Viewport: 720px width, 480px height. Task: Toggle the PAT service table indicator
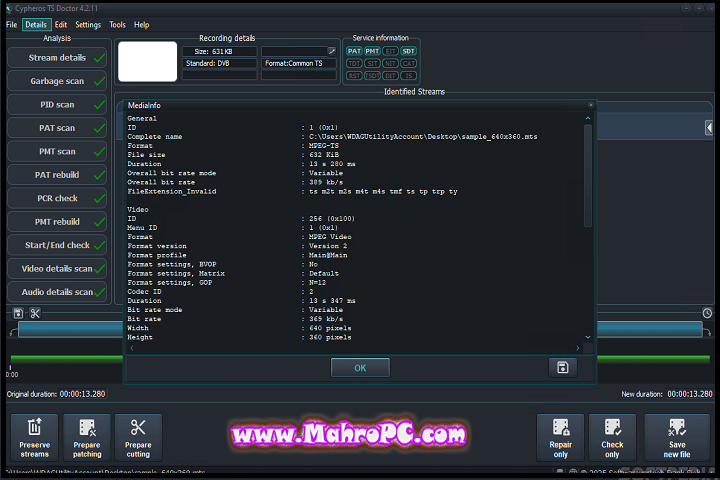pos(354,51)
